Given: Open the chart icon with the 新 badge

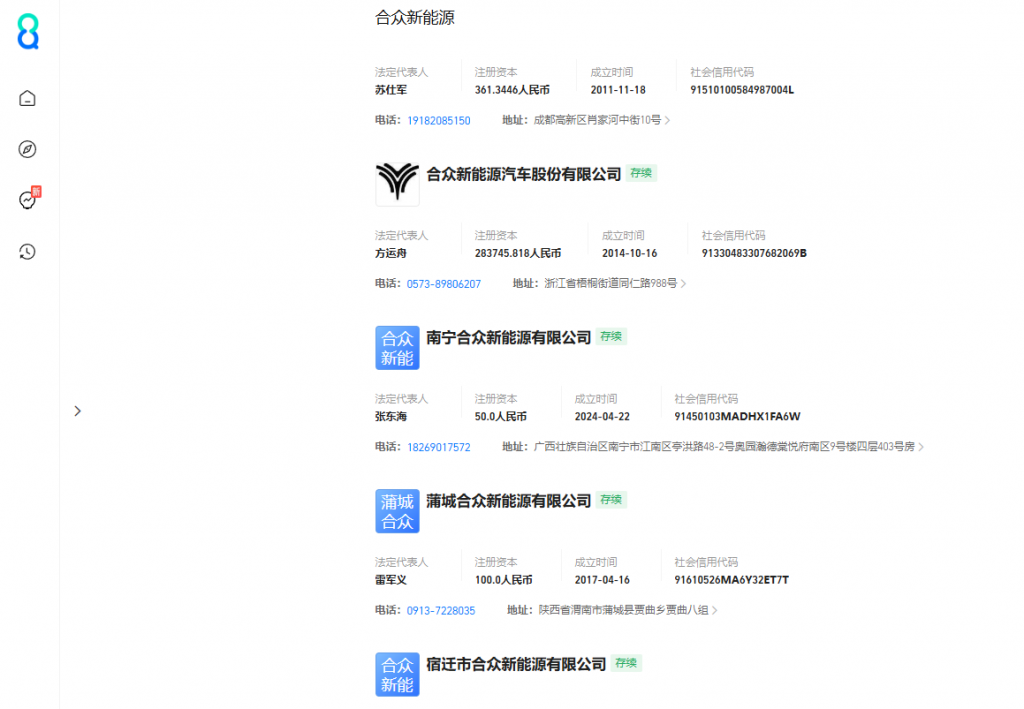Looking at the screenshot, I should coord(28,200).
